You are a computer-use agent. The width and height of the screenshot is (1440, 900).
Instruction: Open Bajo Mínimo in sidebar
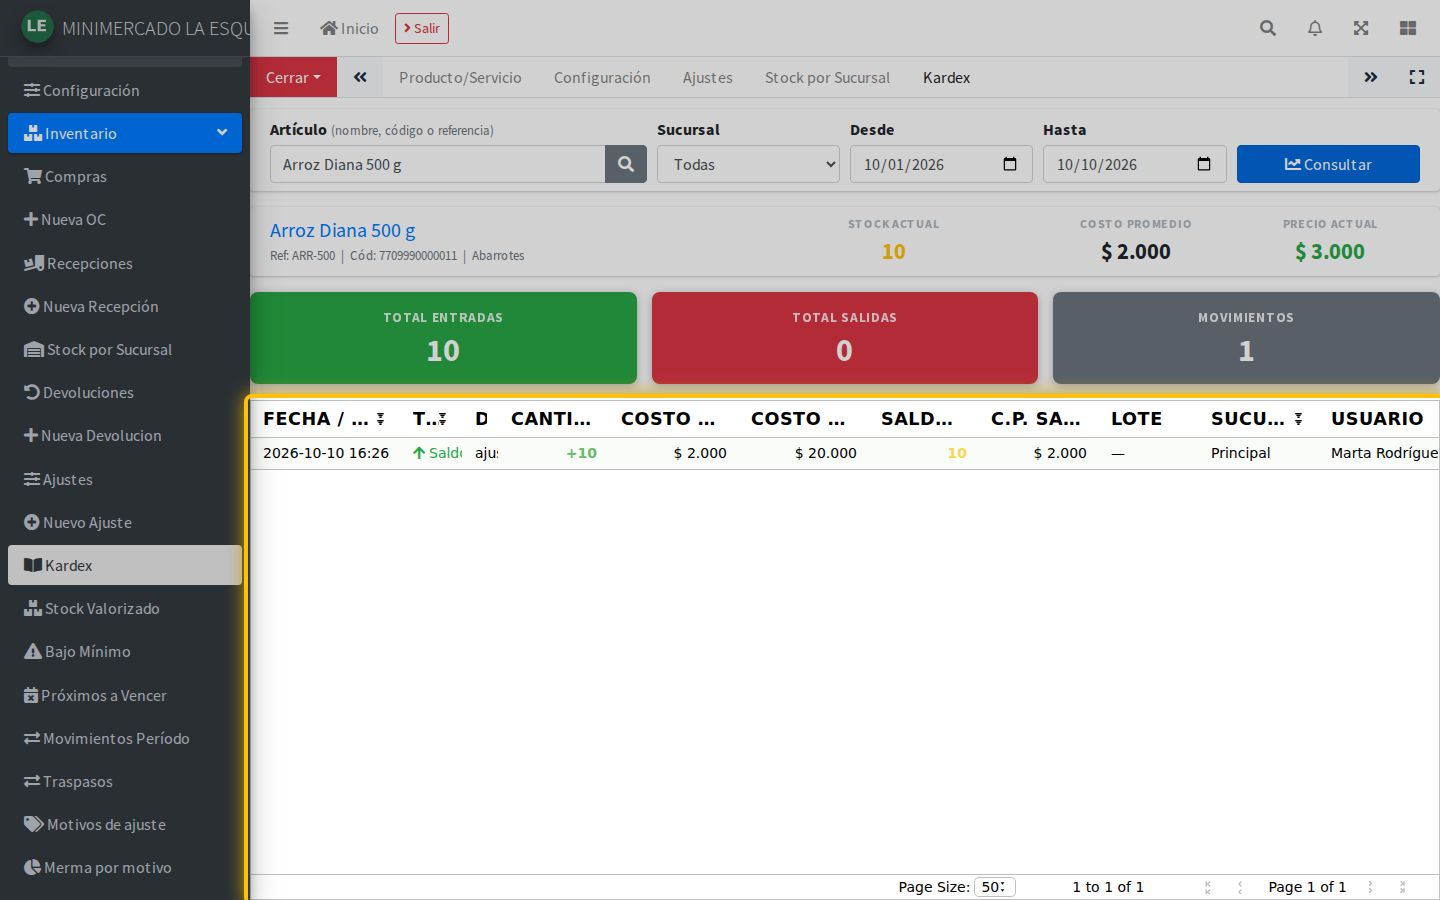[x=125, y=651]
